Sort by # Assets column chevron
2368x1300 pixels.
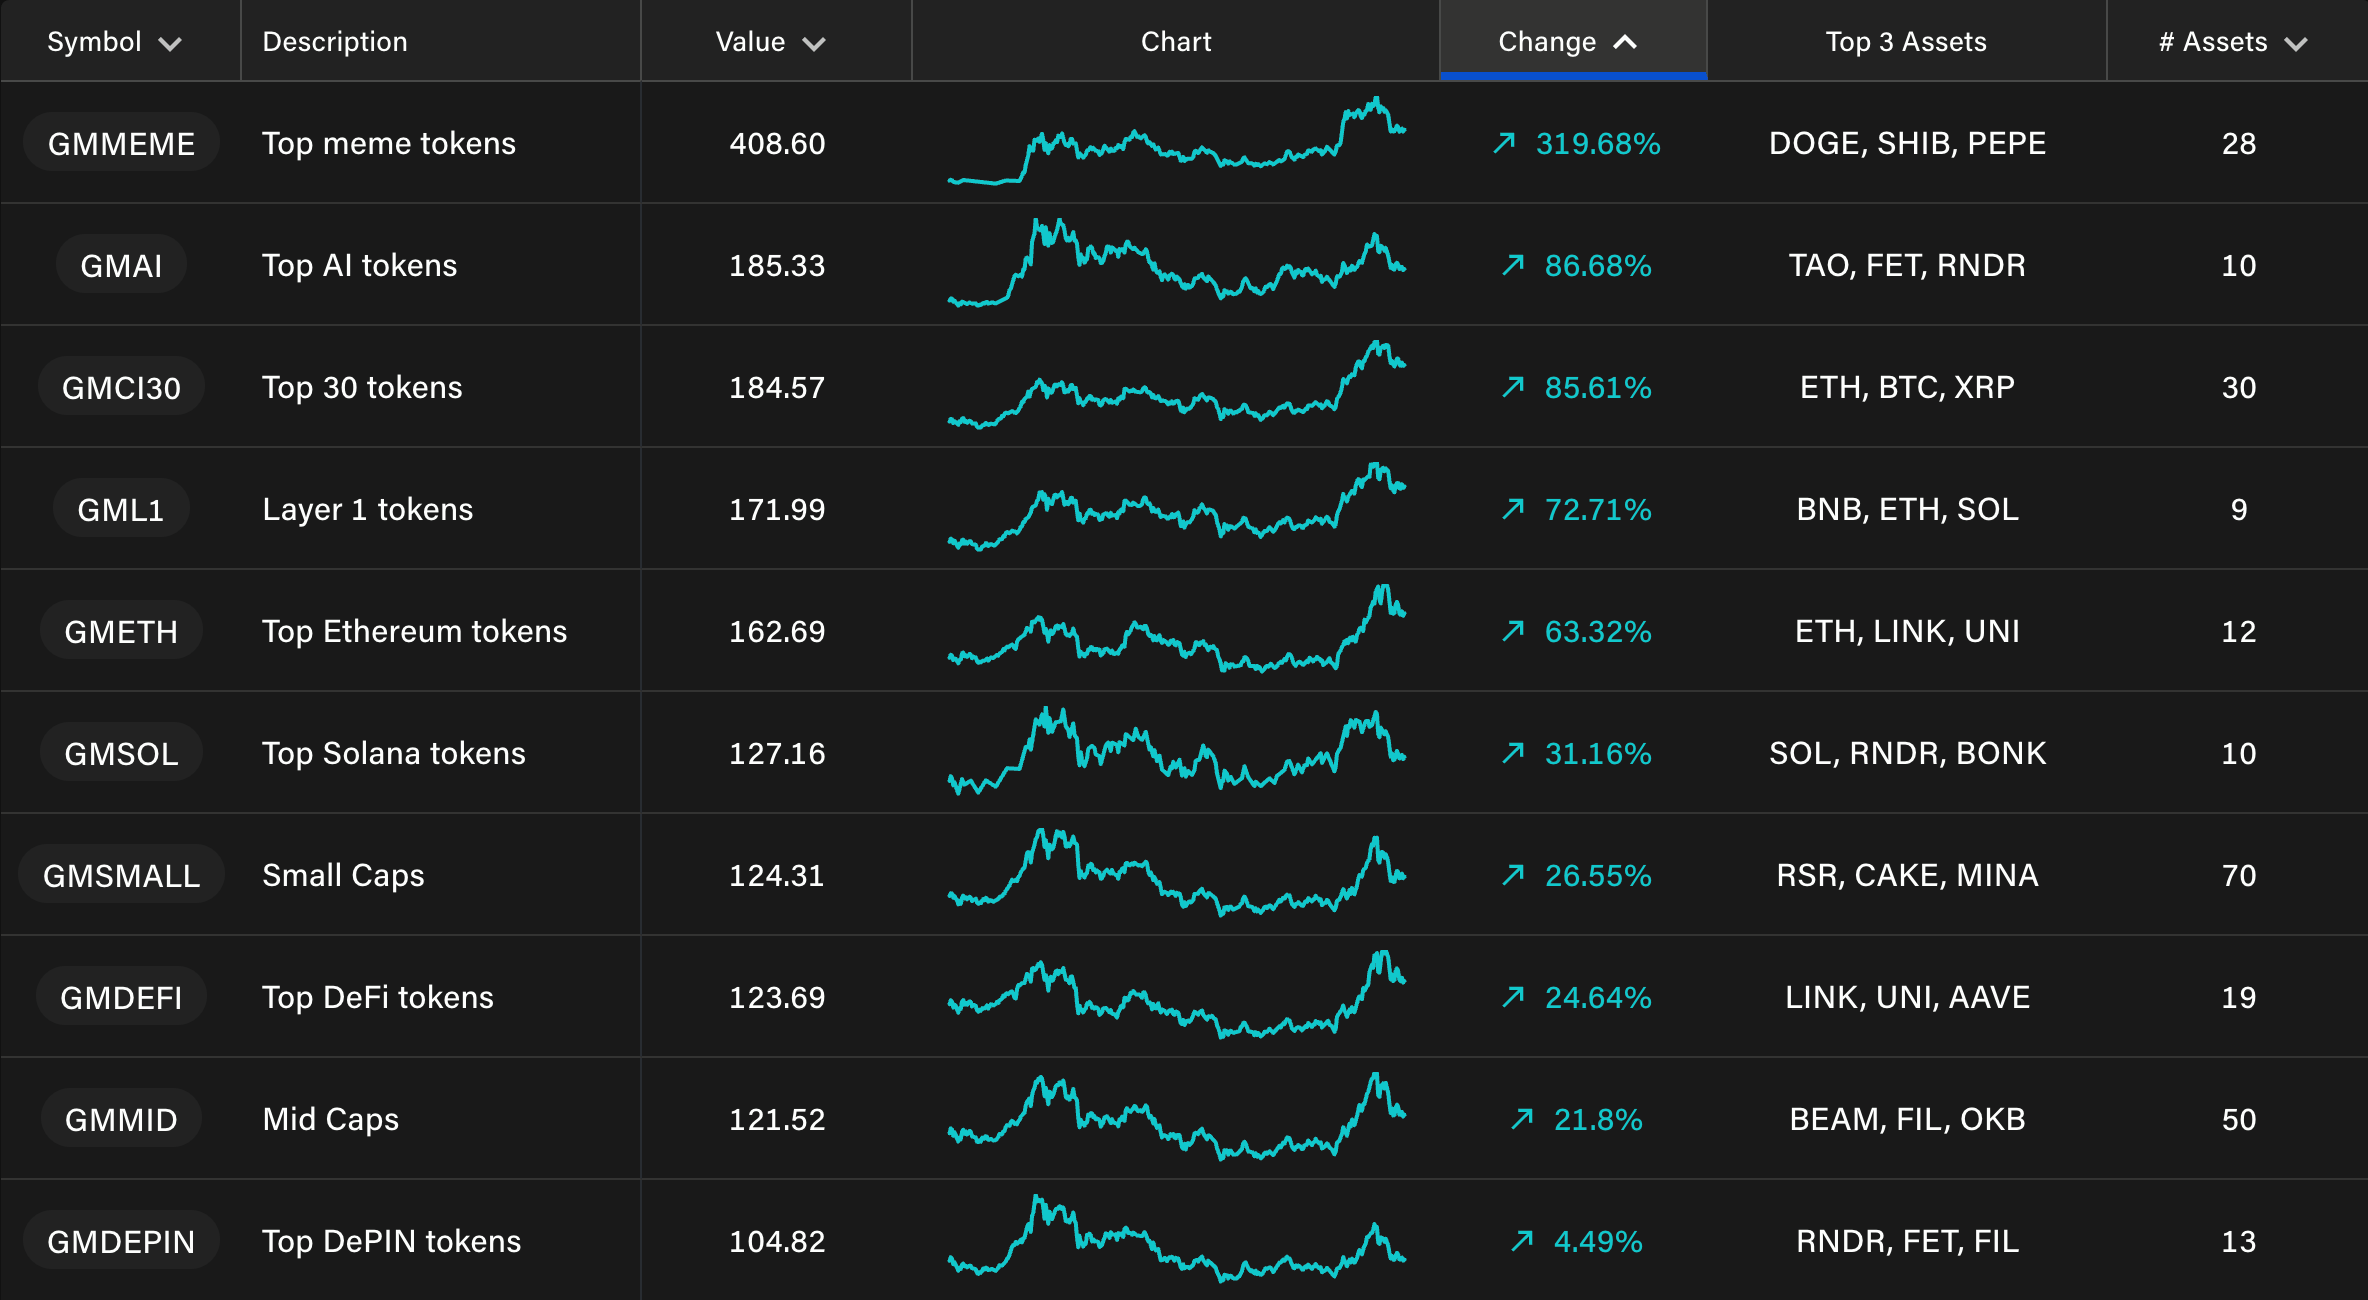tap(2296, 43)
